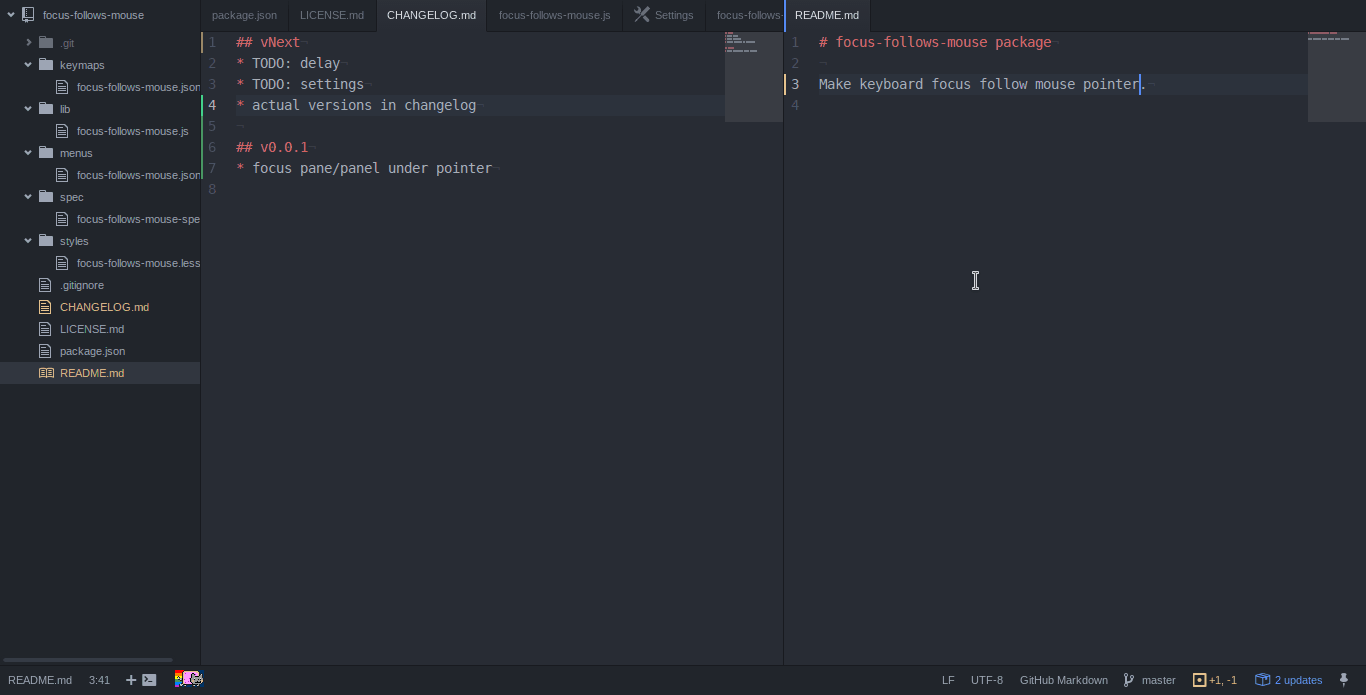Click the Git branch icon showing master
1366x695 pixels.
[x=1127, y=680]
